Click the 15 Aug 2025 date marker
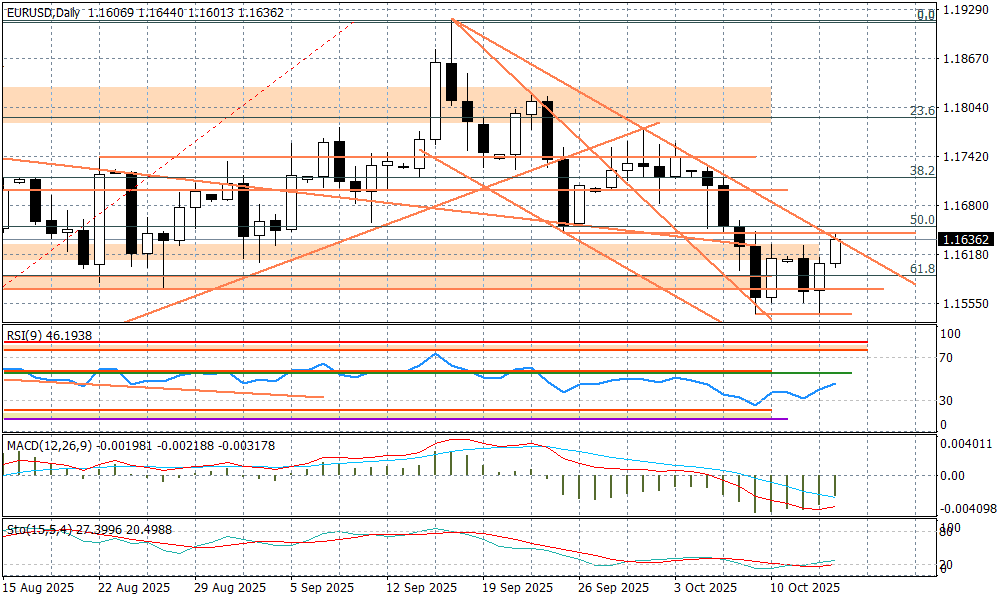 tap(40, 587)
